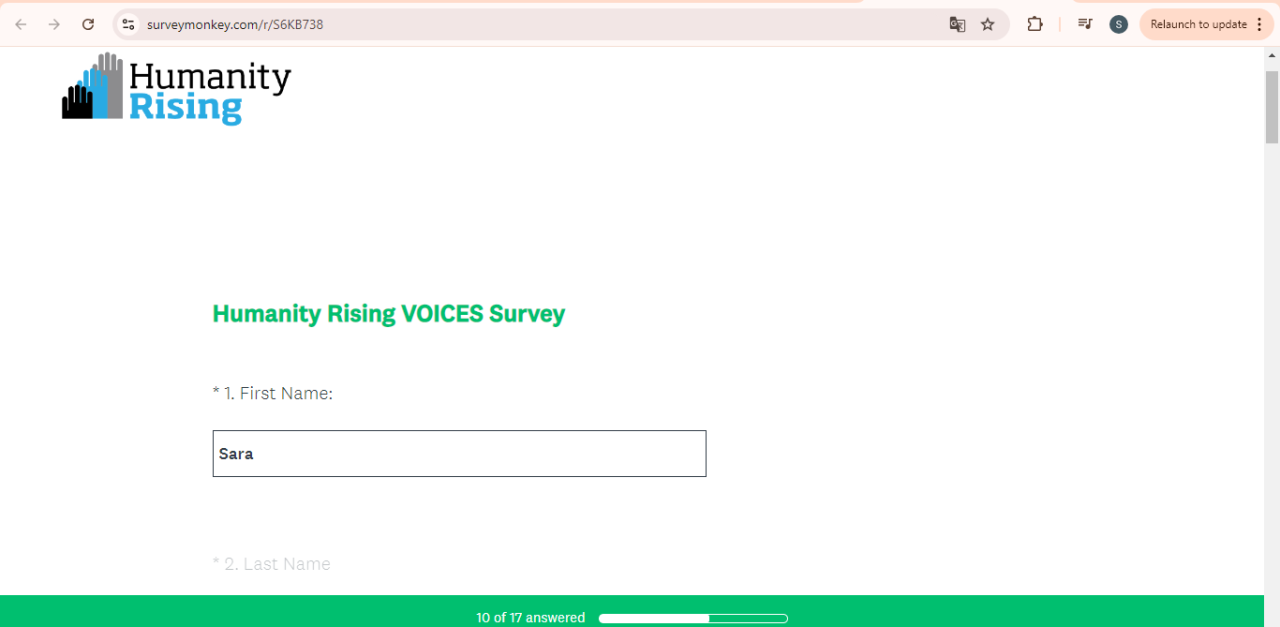Image resolution: width=1280 pixels, height=627 pixels.
Task: Open the Chrome profile avatar
Action: click(1119, 24)
